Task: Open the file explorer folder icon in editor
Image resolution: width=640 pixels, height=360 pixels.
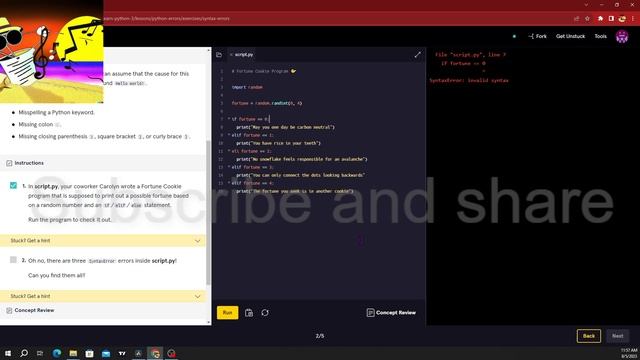Action: tap(219, 55)
